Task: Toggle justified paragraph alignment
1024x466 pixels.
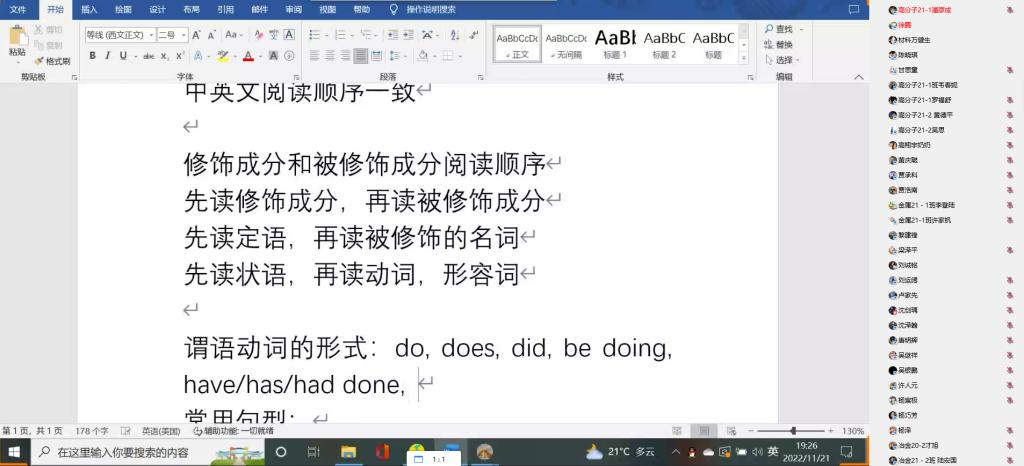Action: coord(360,56)
